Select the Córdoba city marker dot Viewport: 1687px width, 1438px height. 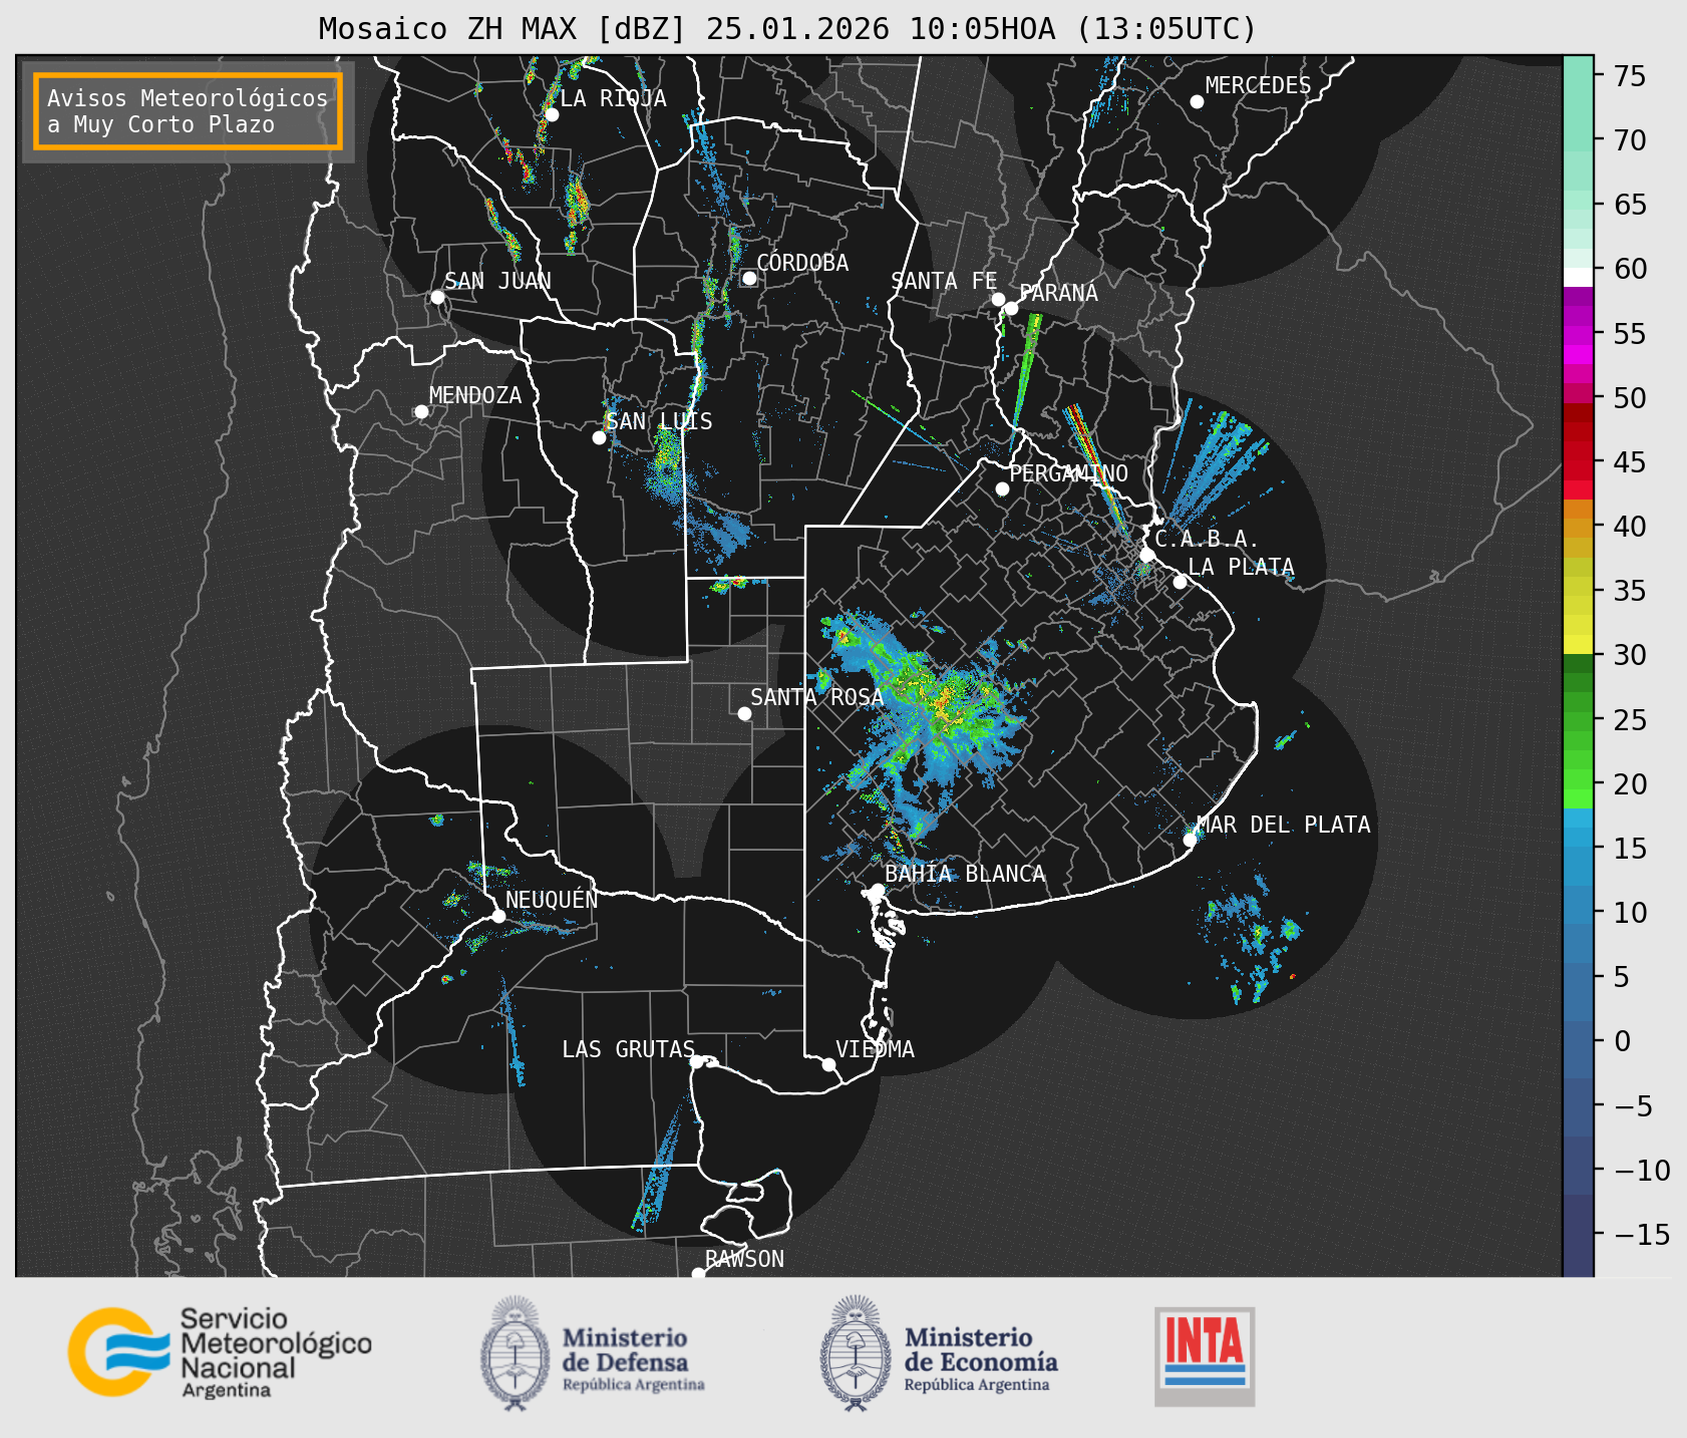coord(749,278)
